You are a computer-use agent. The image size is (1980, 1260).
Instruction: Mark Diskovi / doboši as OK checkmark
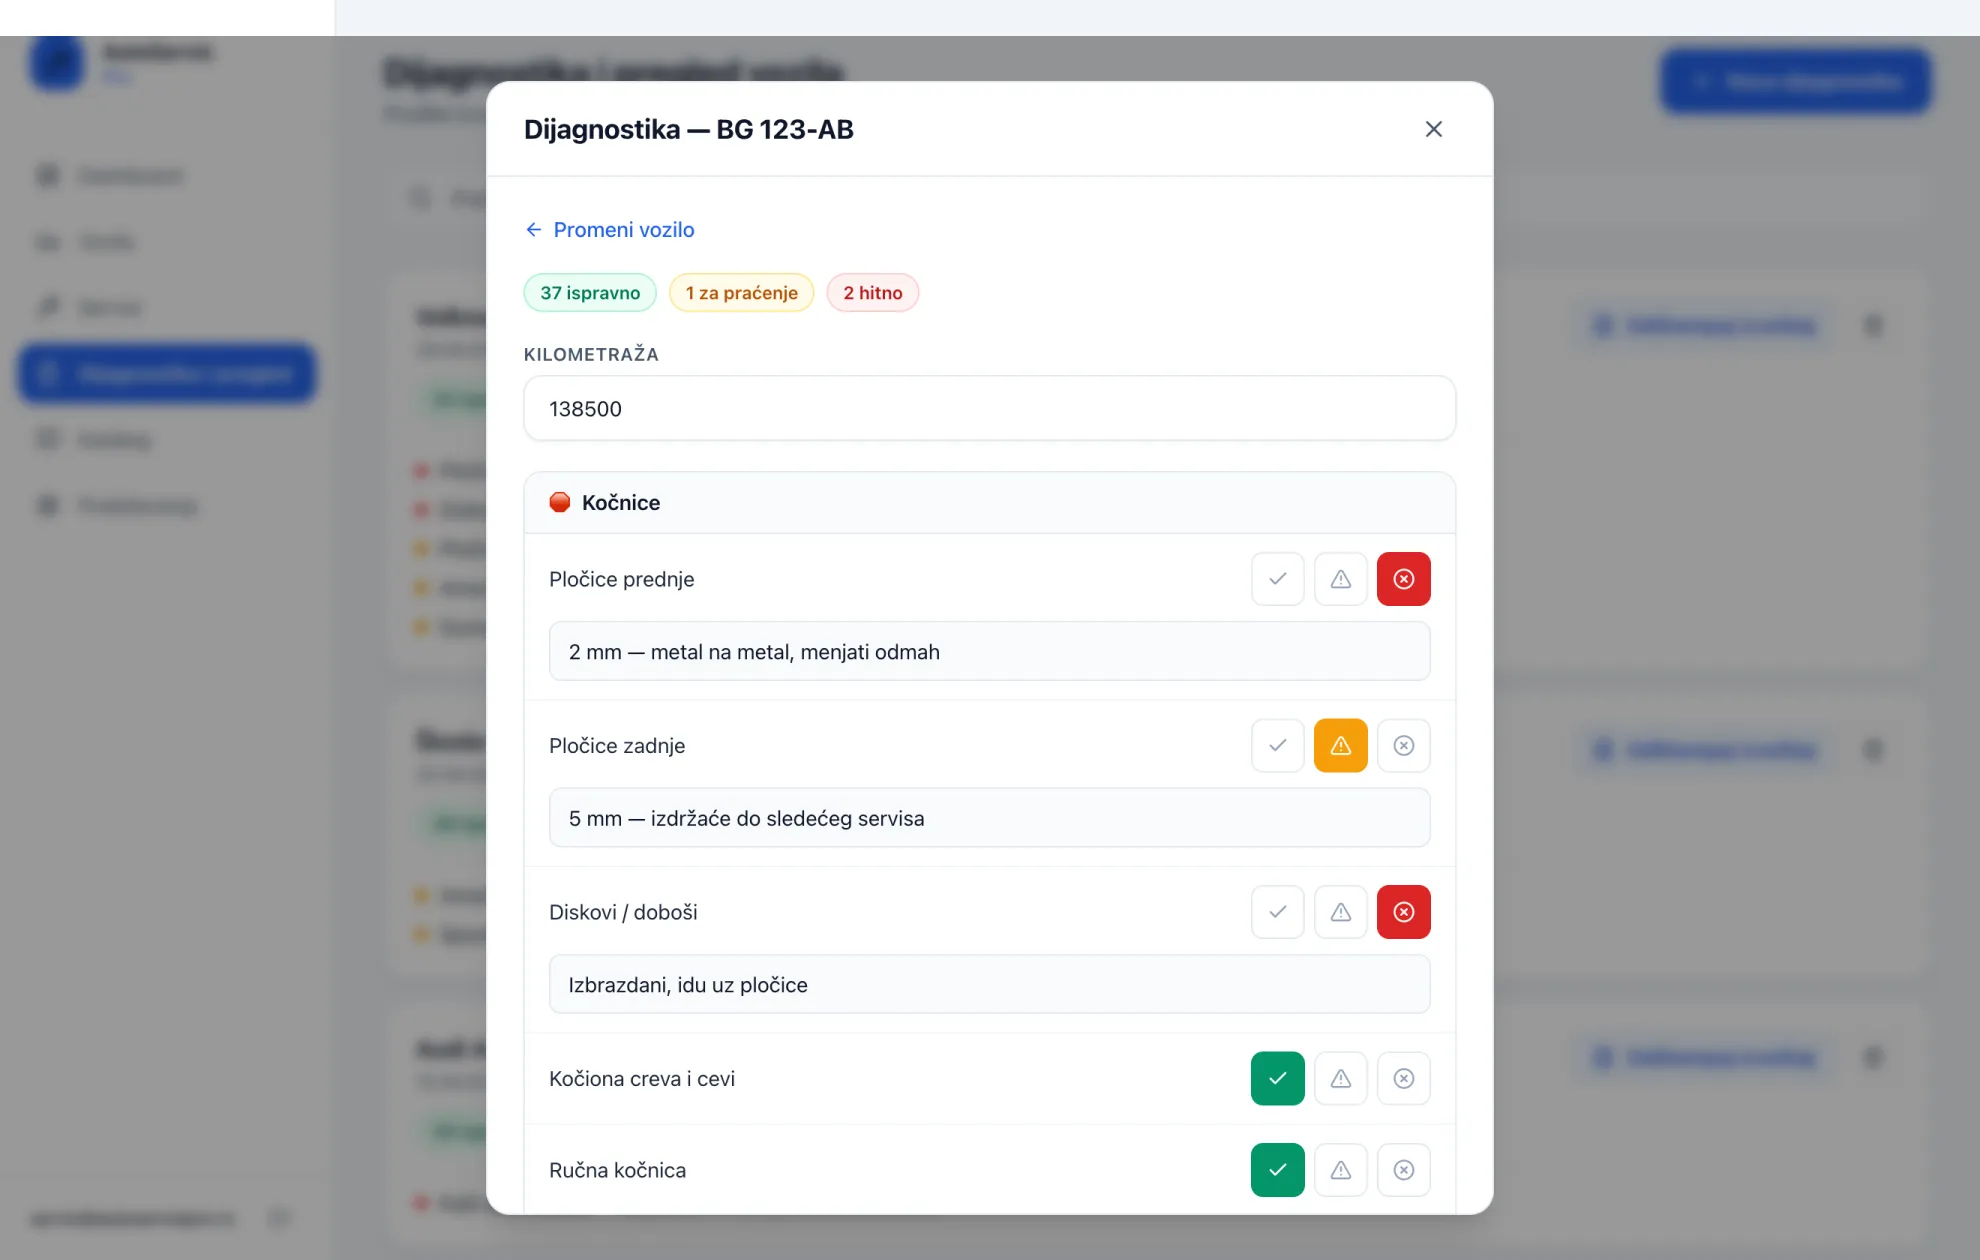pyautogui.click(x=1277, y=912)
